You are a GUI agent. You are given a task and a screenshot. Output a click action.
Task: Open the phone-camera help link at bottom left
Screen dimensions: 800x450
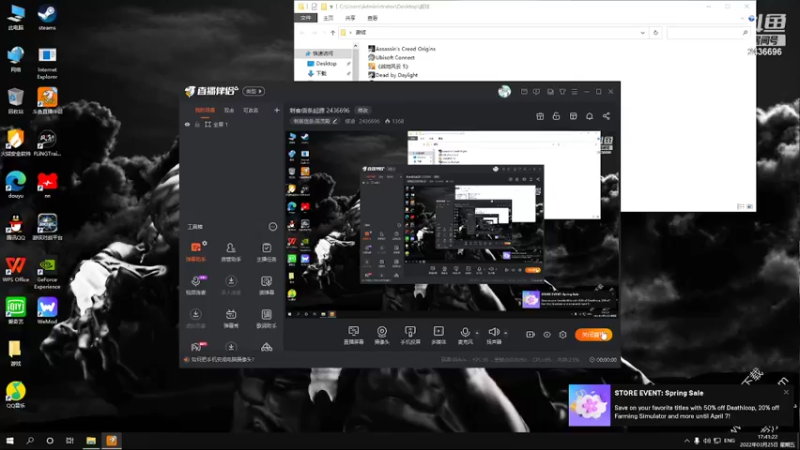tap(222, 360)
